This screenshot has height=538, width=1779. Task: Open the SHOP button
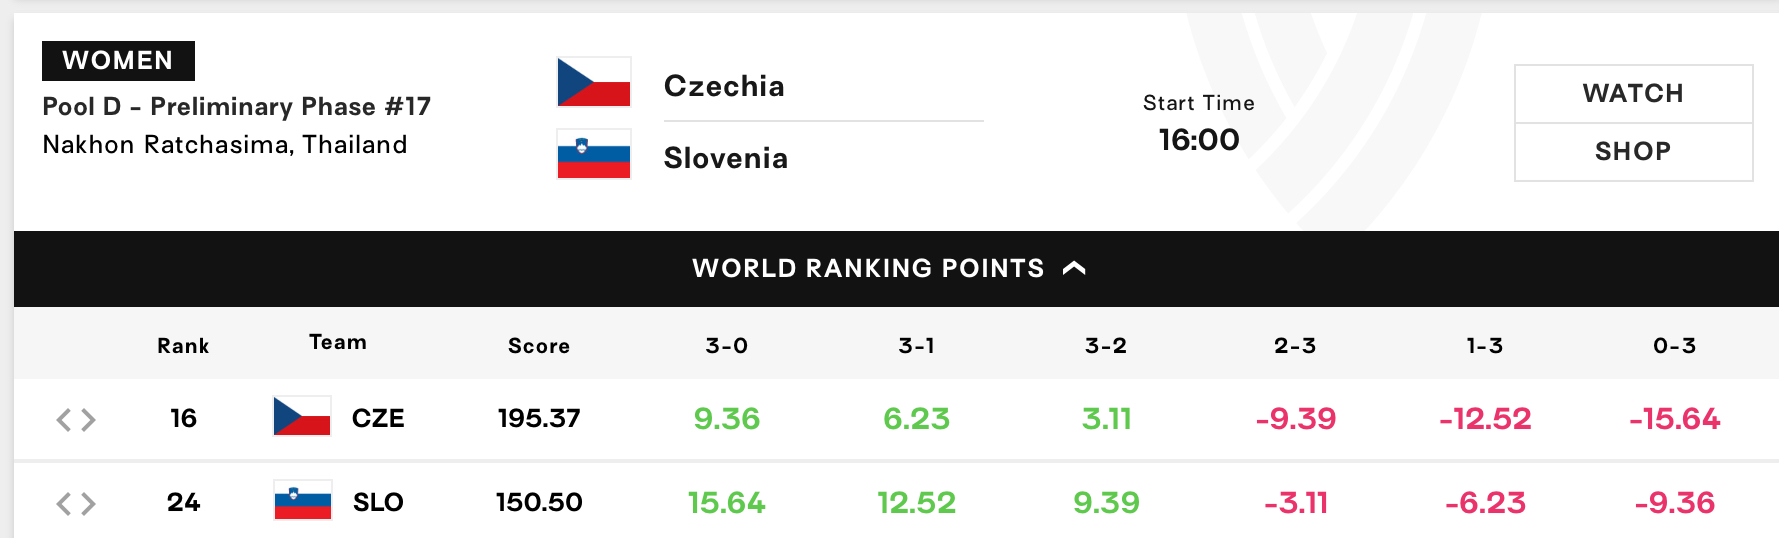coord(1633,152)
